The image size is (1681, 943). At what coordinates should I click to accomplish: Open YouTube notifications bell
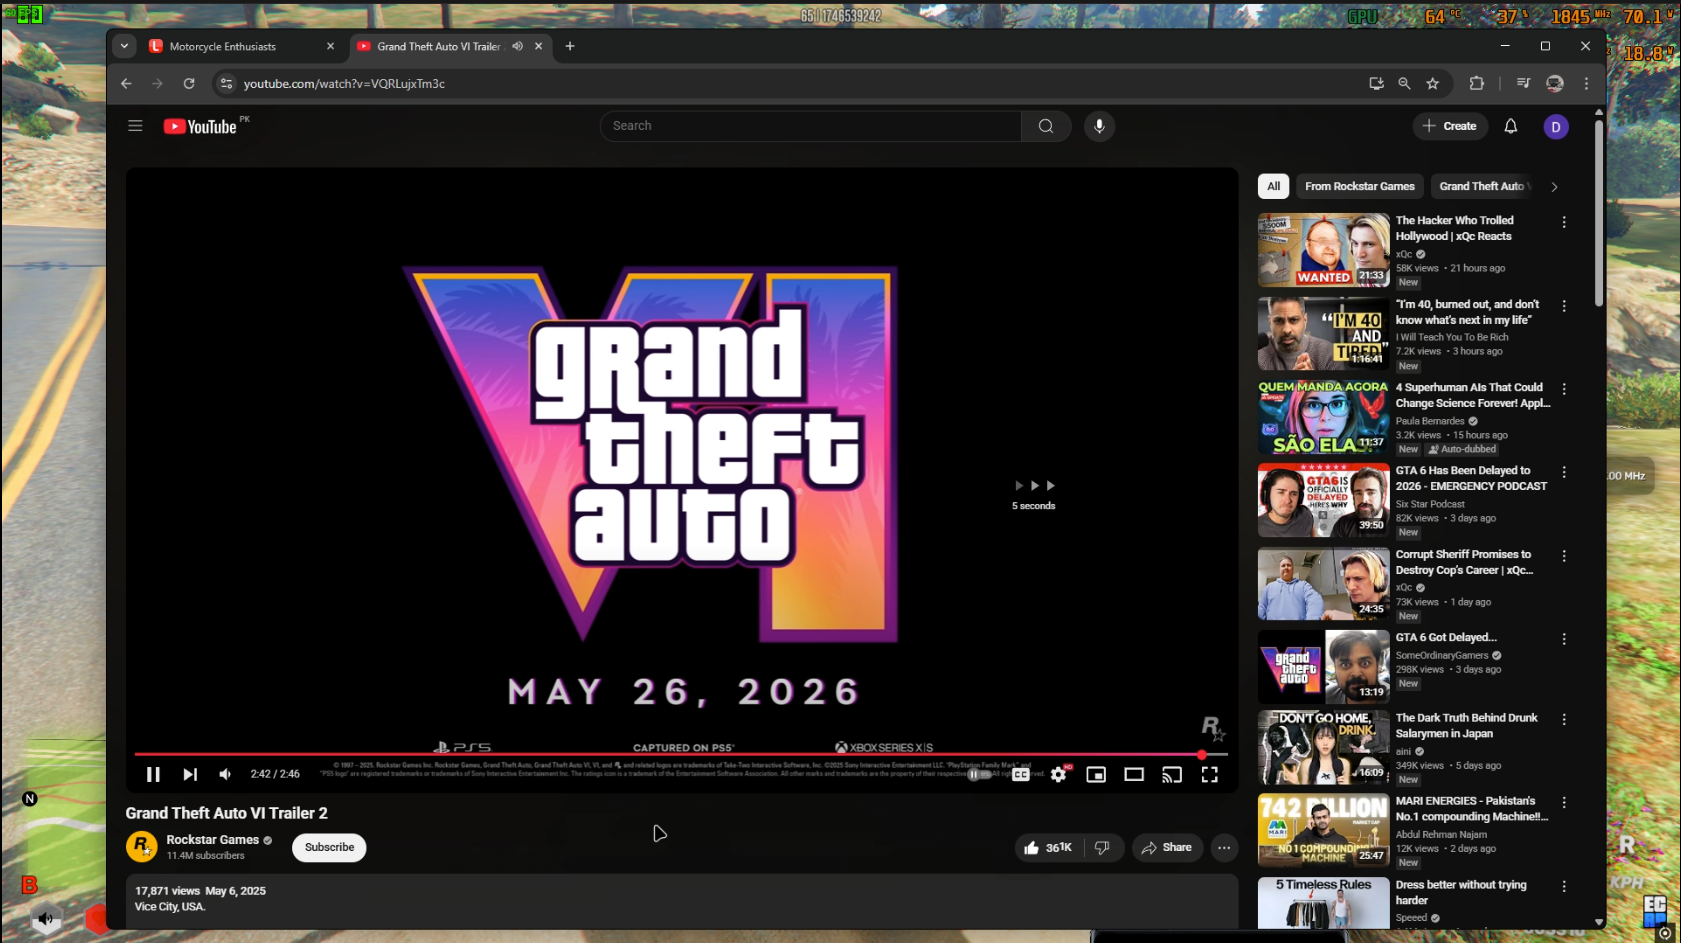[x=1511, y=126]
